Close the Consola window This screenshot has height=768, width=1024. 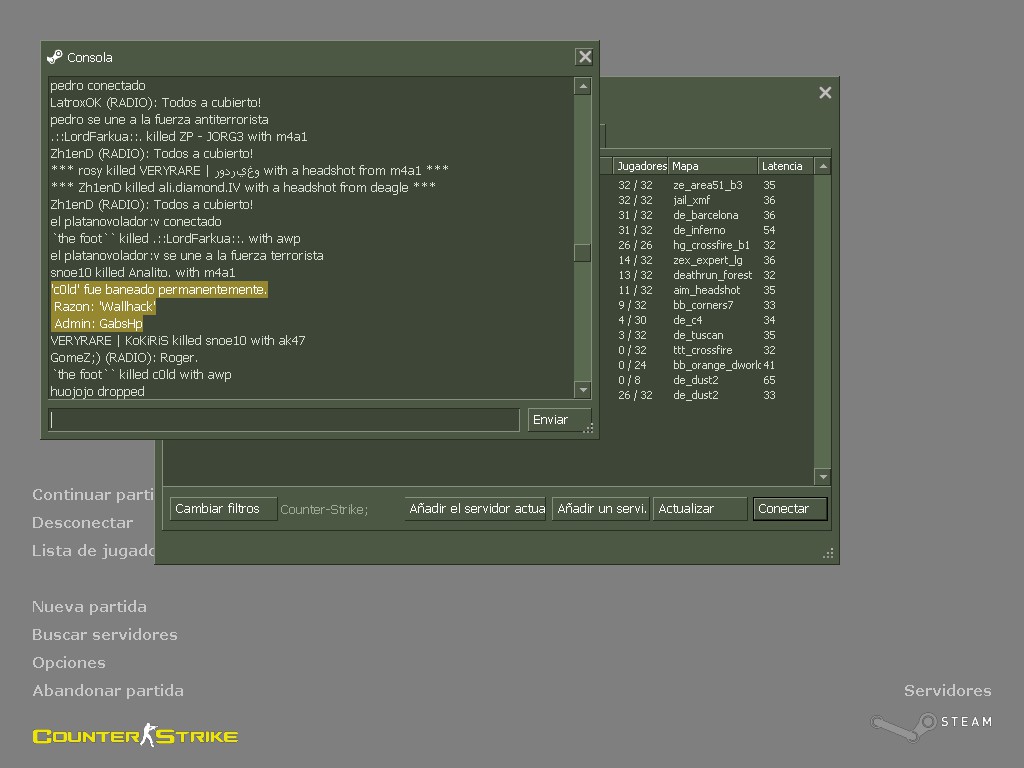584,57
